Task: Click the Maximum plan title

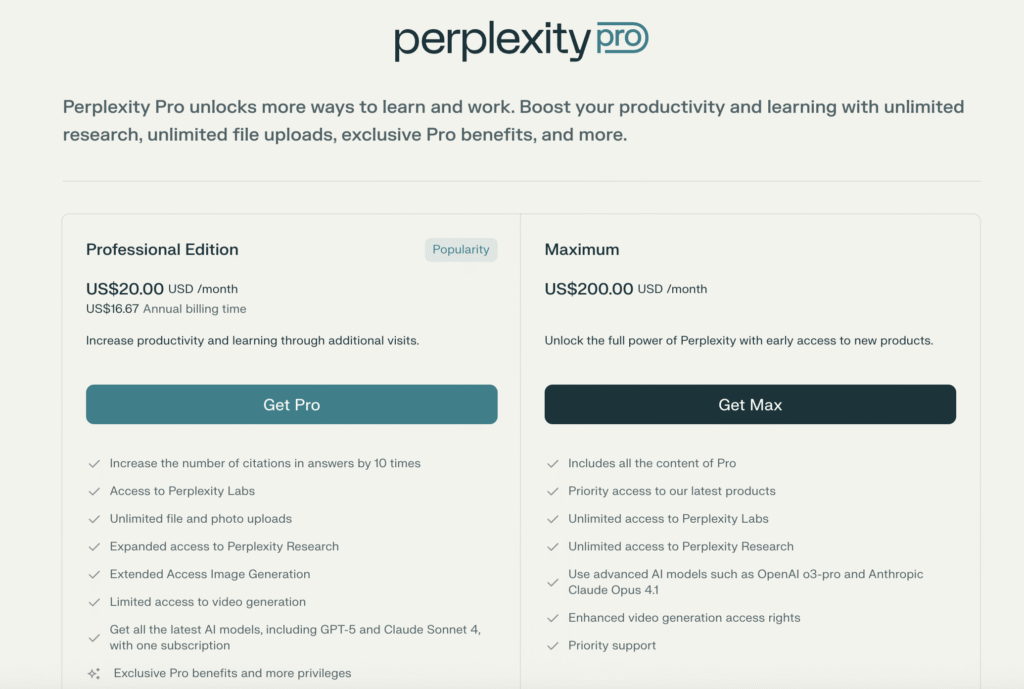Action: click(582, 250)
